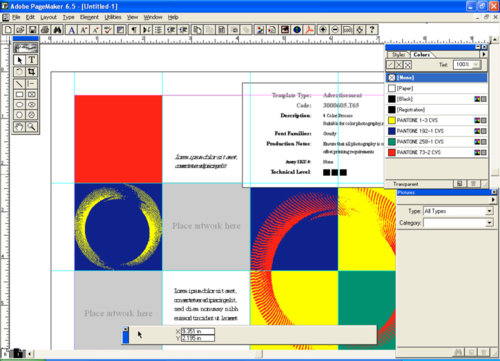Click the X position field in Control palette
Screen dimensions: 500x361
198,331
